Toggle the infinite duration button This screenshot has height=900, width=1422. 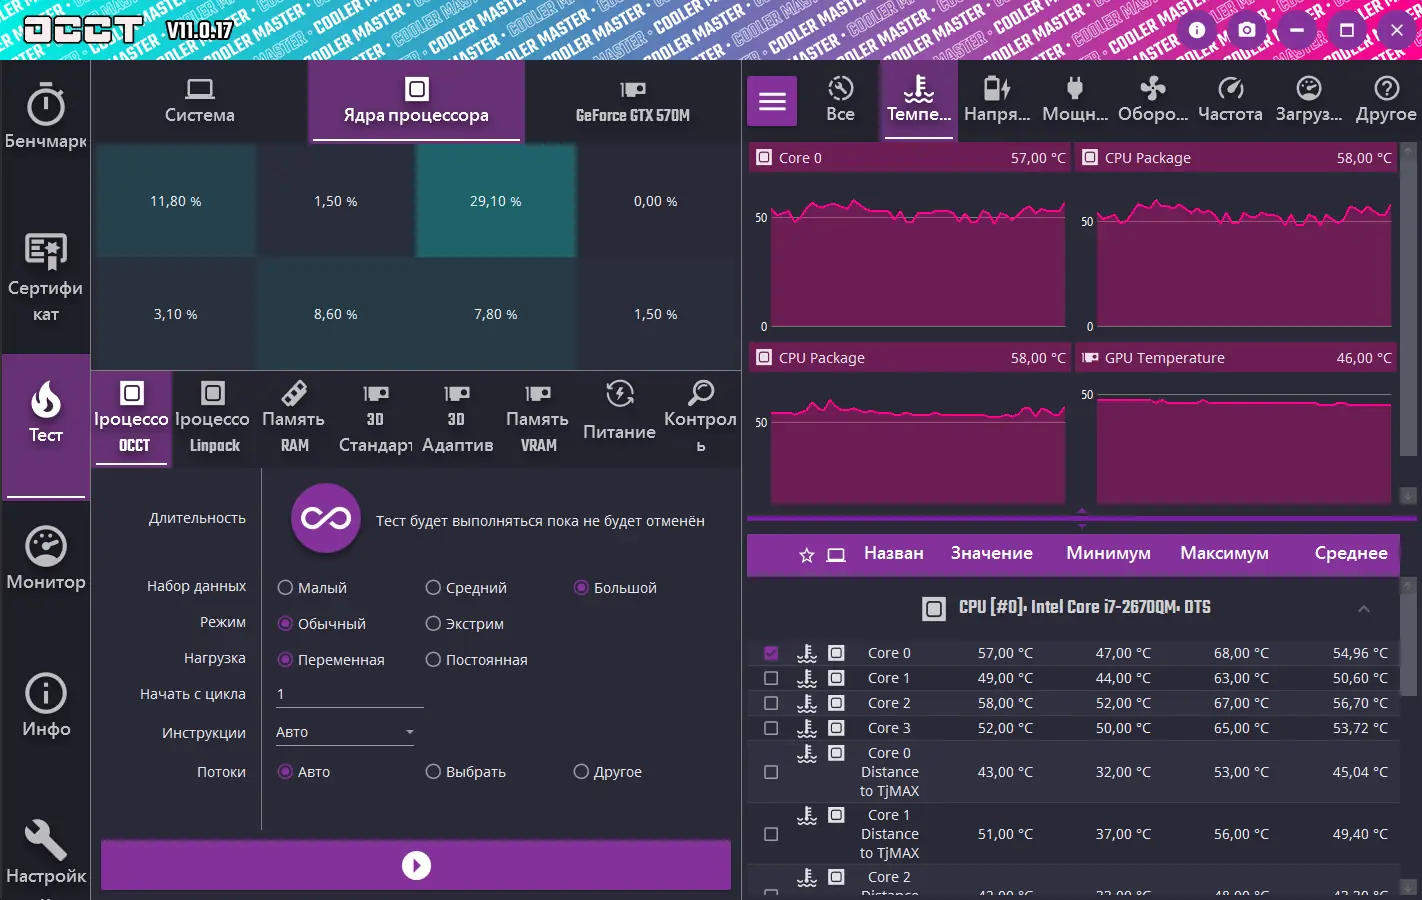click(x=326, y=518)
